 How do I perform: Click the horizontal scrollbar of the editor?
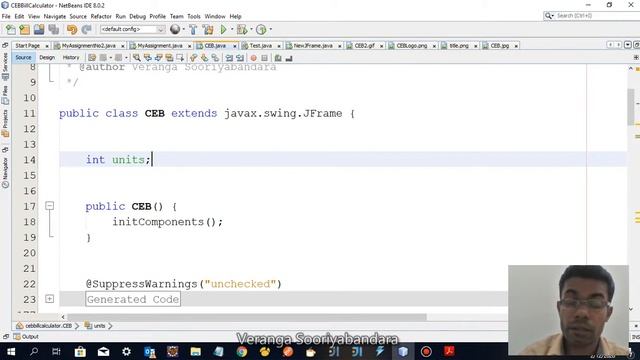click(247, 317)
